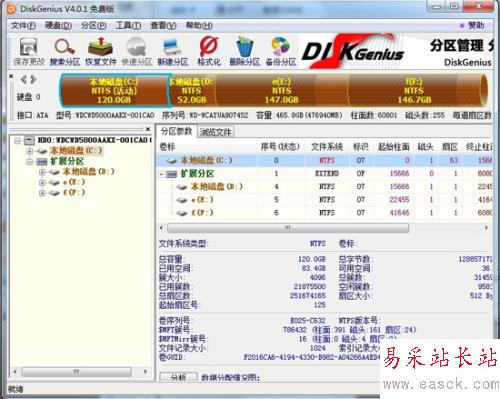Click the Quick Partition (快速分区) icon
The height and width of the screenshot is (399, 500).
(136, 47)
